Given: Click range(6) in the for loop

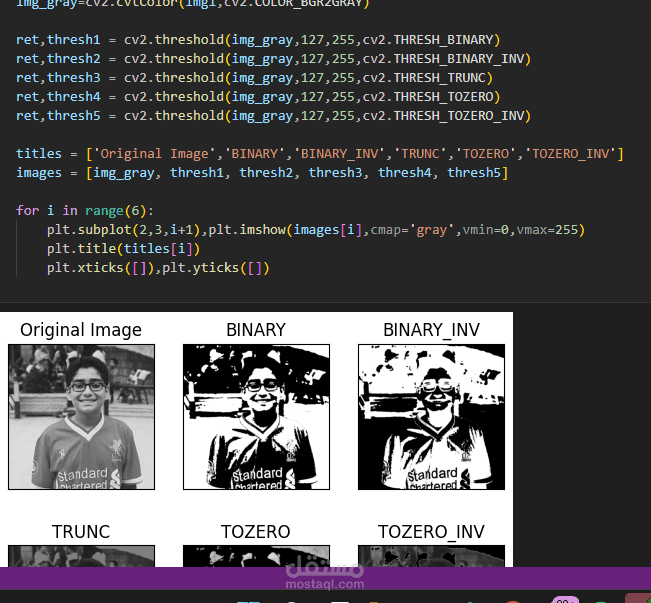Looking at the screenshot, I should pyautogui.click(x=116, y=211).
